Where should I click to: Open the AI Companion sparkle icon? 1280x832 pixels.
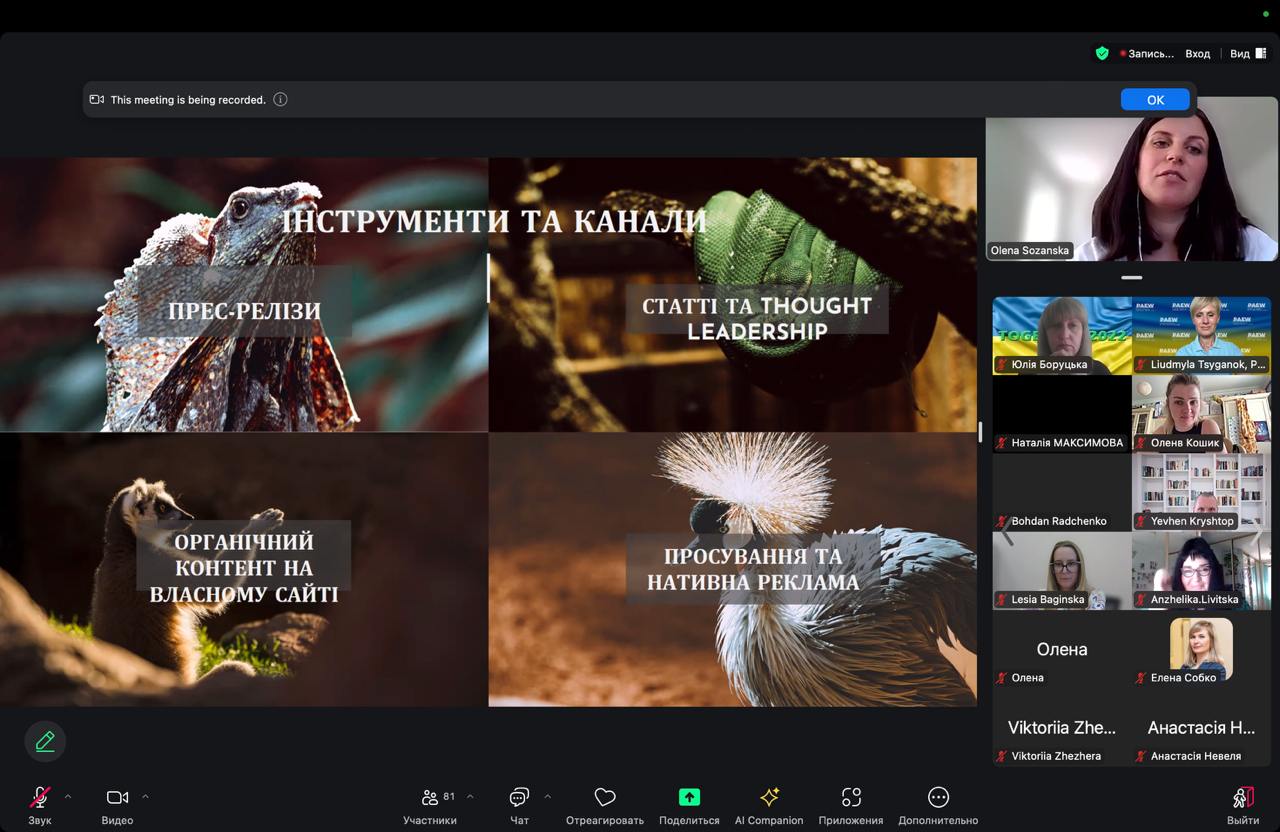[769, 797]
